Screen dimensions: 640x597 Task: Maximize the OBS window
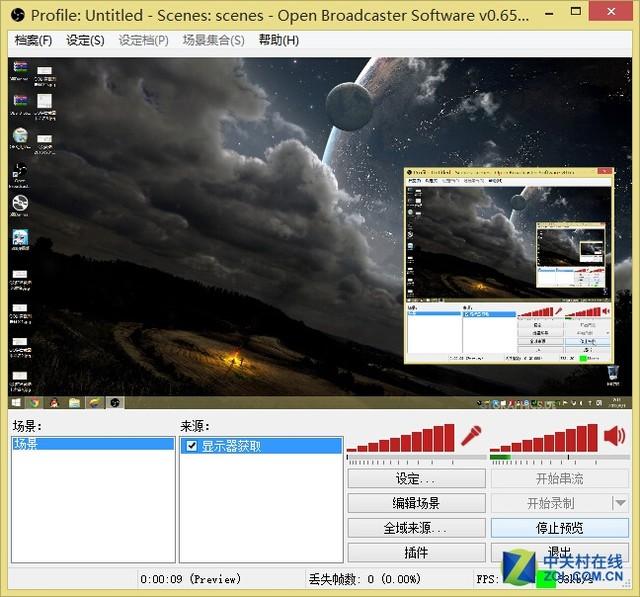click(576, 12)
